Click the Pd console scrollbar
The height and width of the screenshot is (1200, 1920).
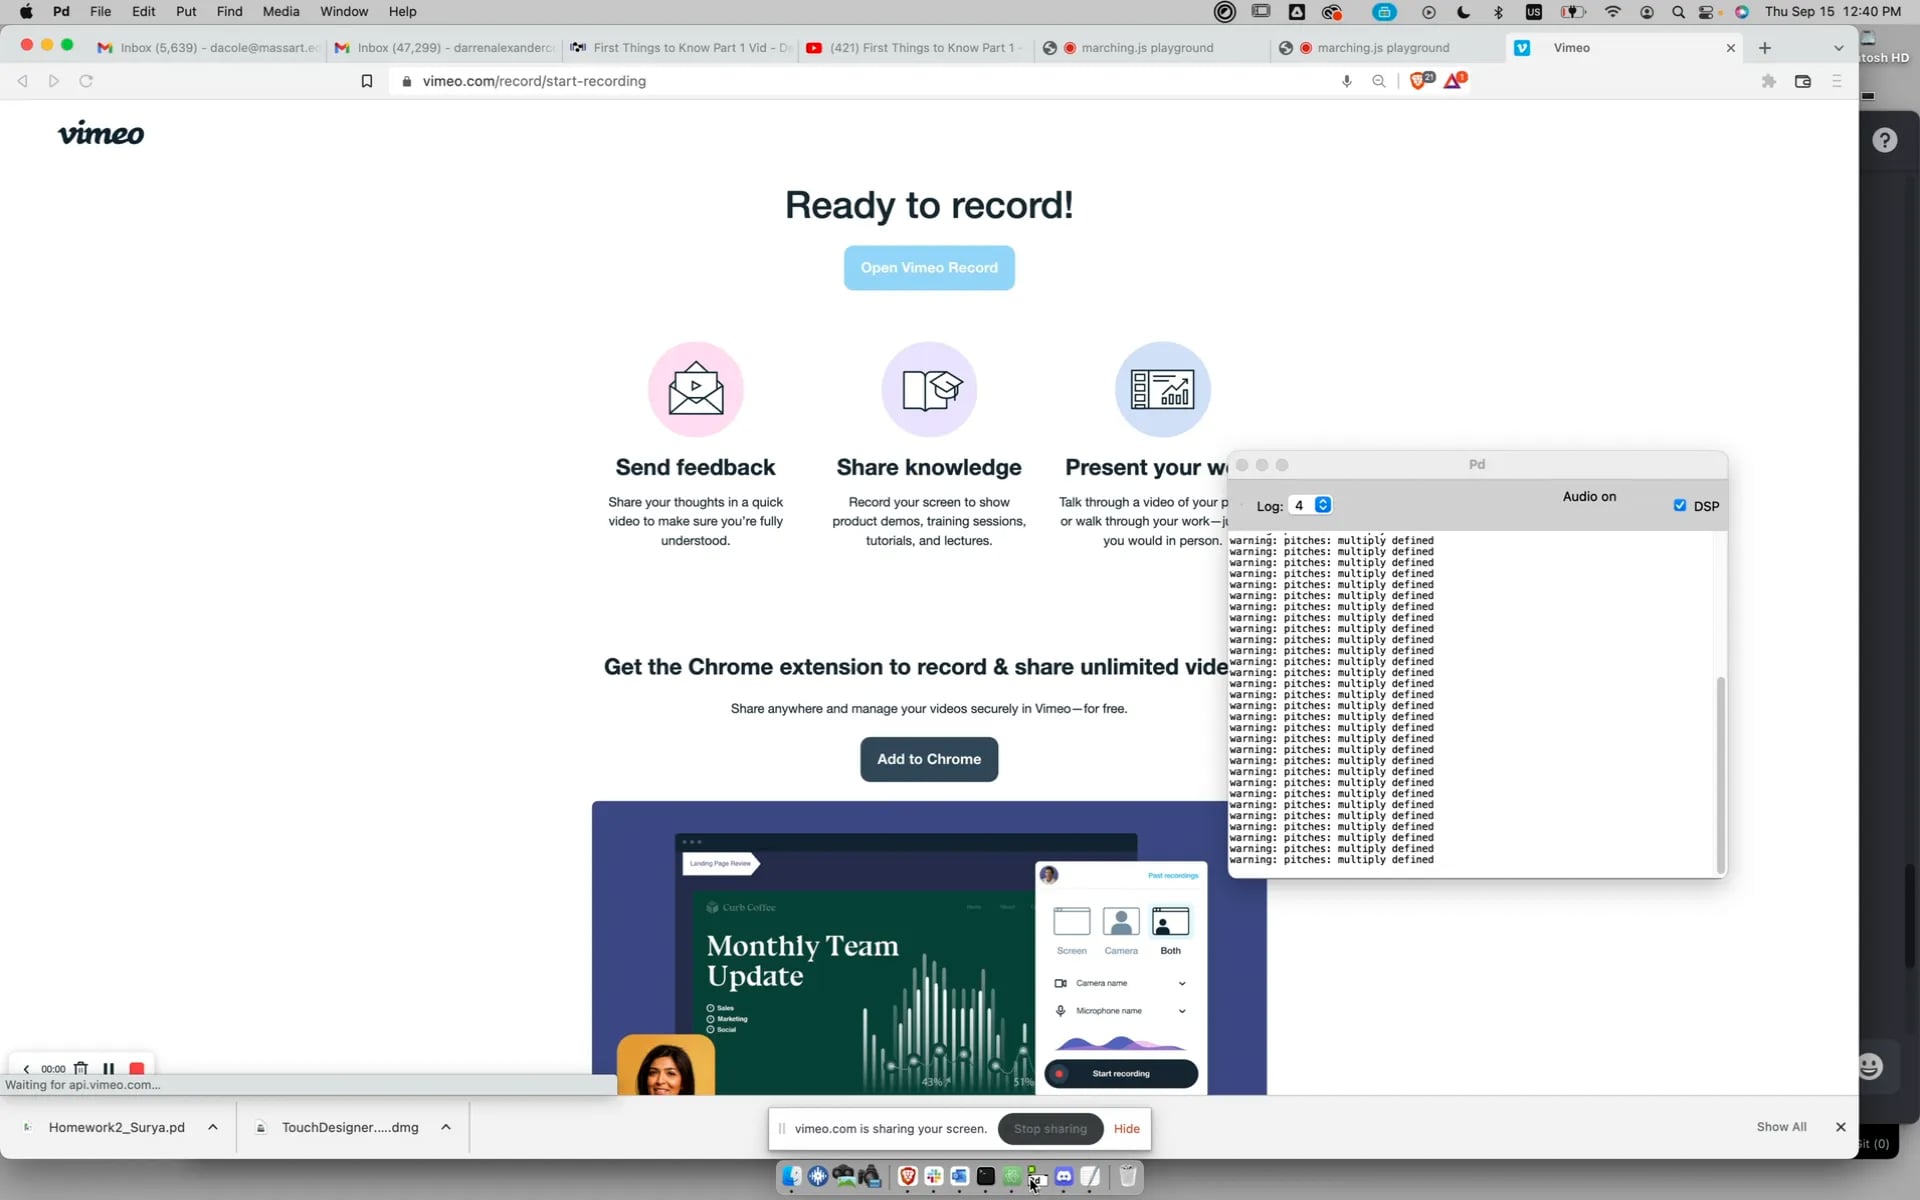pos(1721,775)
